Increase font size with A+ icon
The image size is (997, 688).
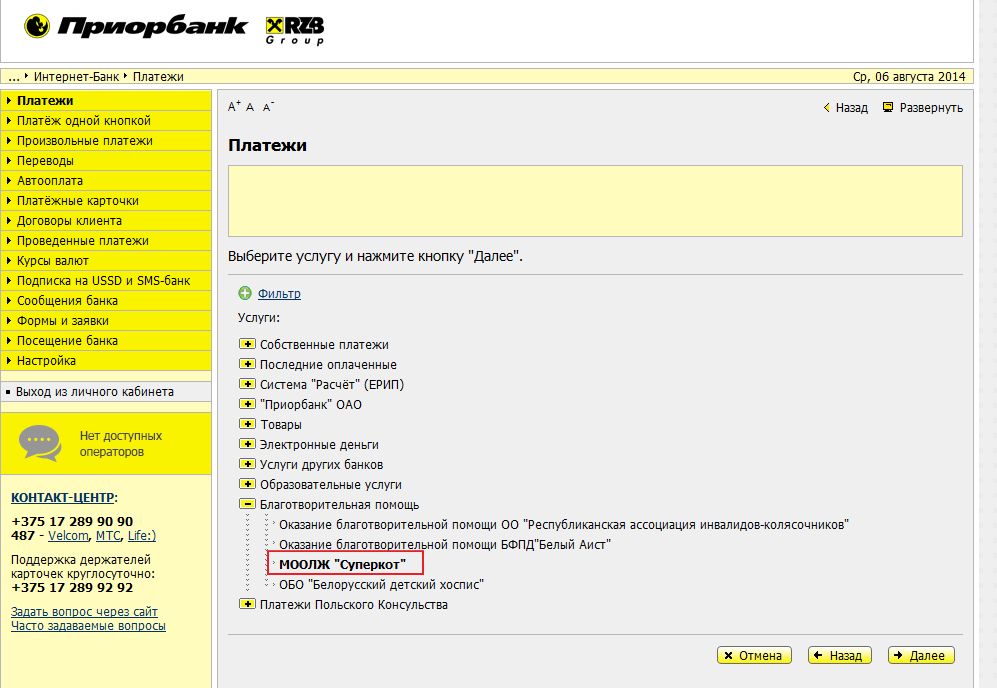(234, 106)
